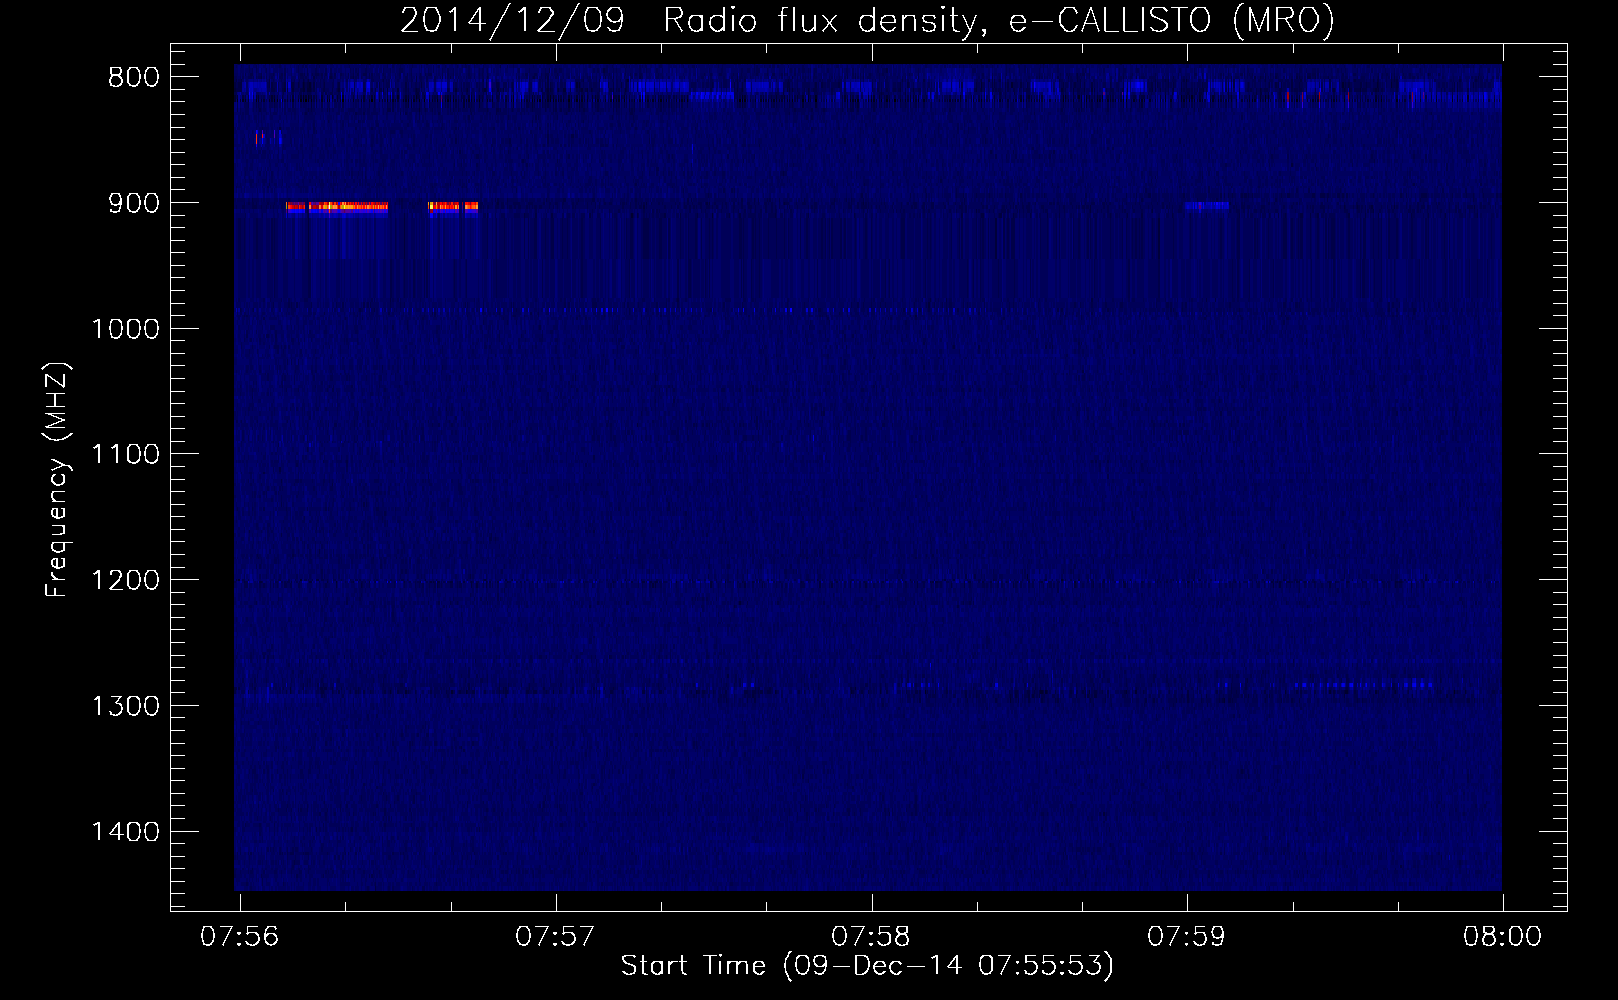Click the small red spot near 850 MHz

pyautogui.click(x=259, y=137)
